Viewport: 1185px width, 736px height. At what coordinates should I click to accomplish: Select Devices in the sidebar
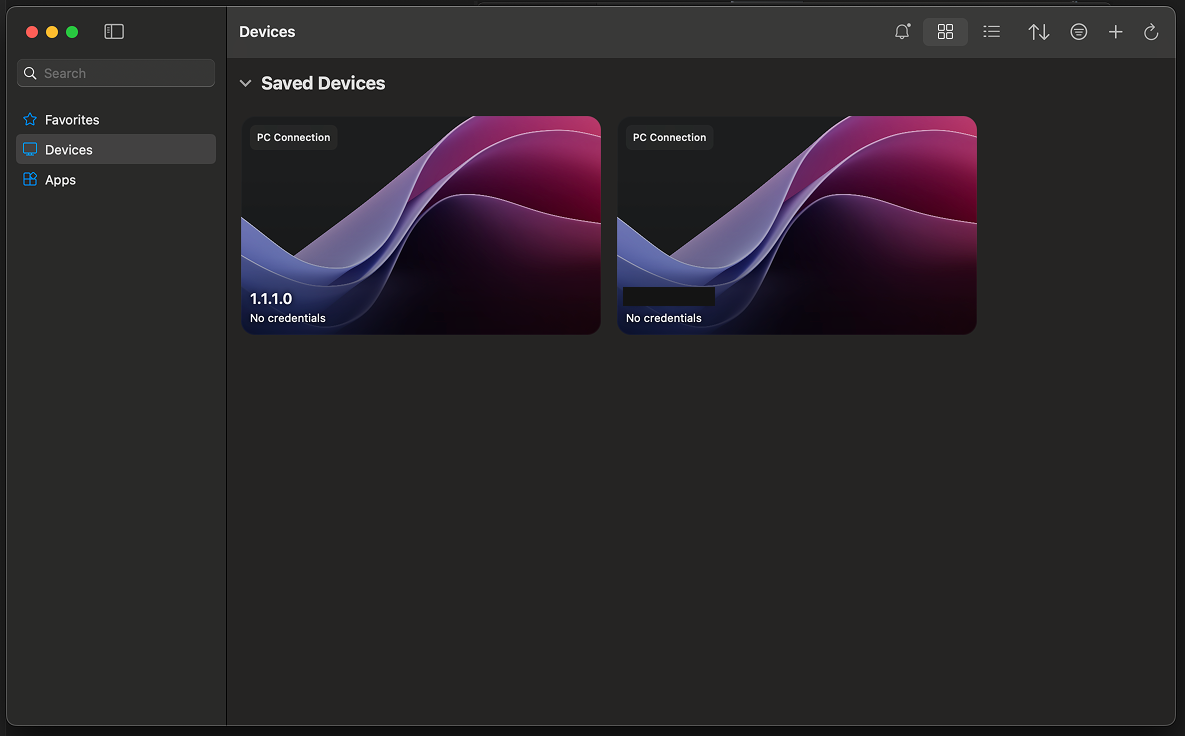[68, 149]
